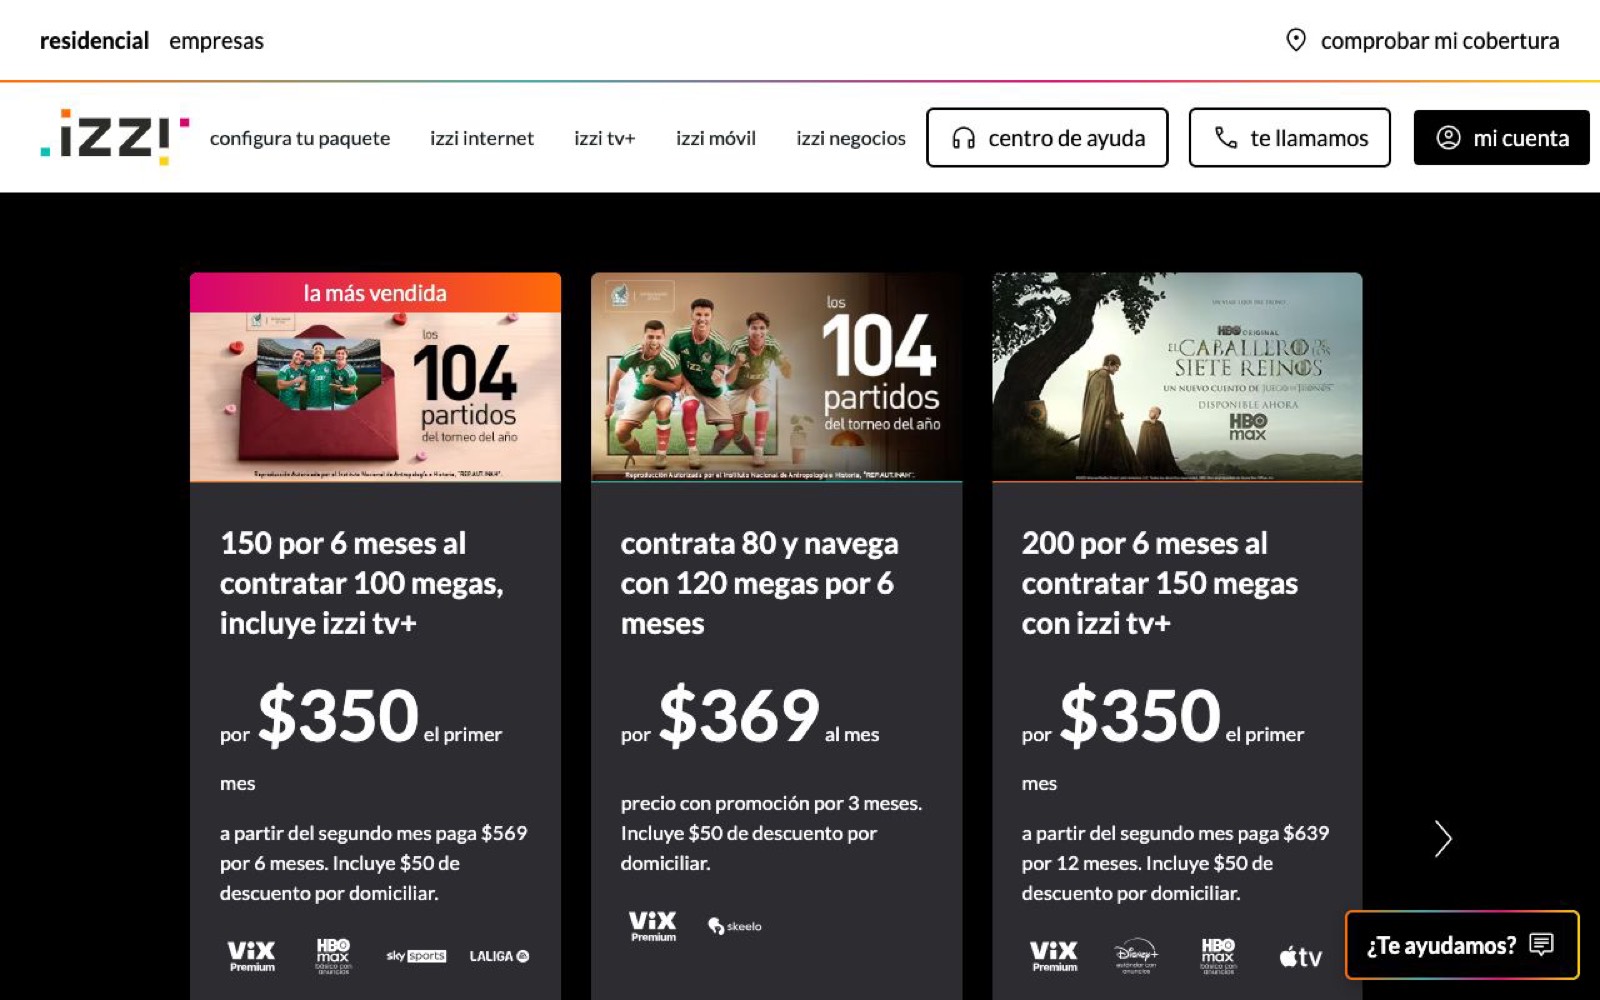The width and height of the screenshot is (1600, 1000).
Task: Click the skeelo logo on middle card
Action: coord(735,926)
